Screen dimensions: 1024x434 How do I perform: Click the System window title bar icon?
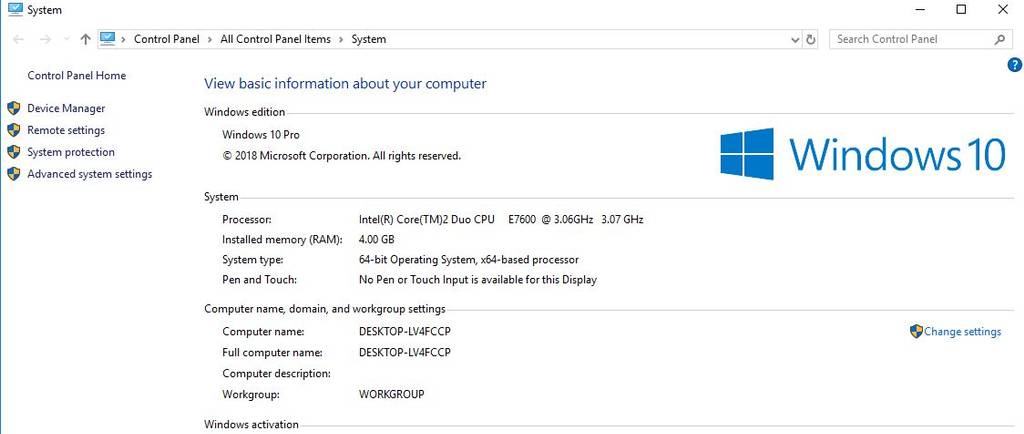click(x=15, y=10)
